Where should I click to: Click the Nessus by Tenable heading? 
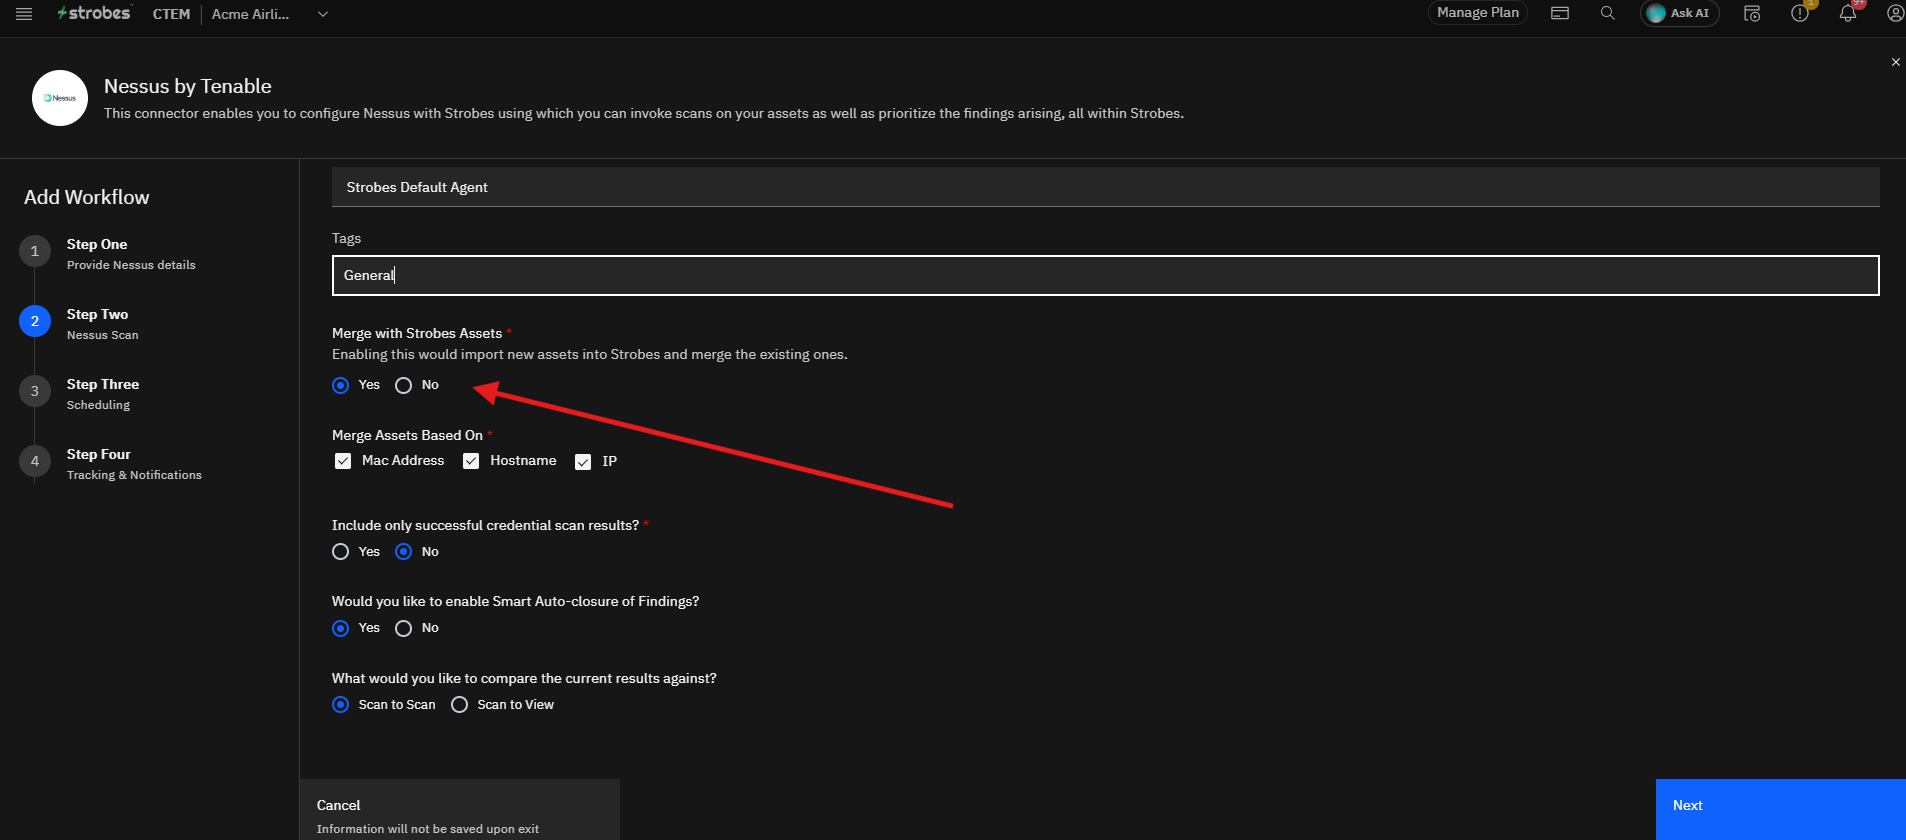(x=188, y=86)
